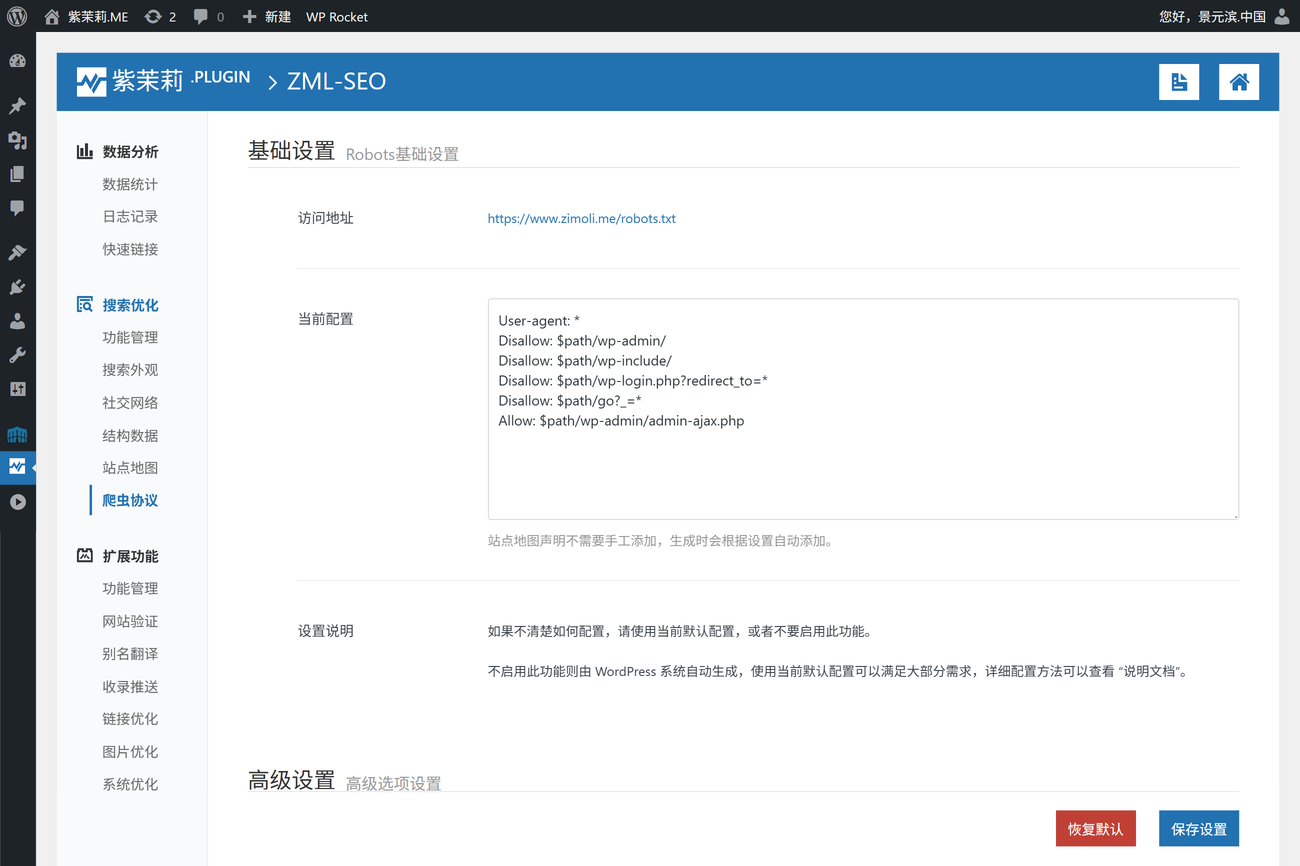The image size is (1300, 866).
Task: Open 图片优化 menu item
Action: tap(130, 751)
